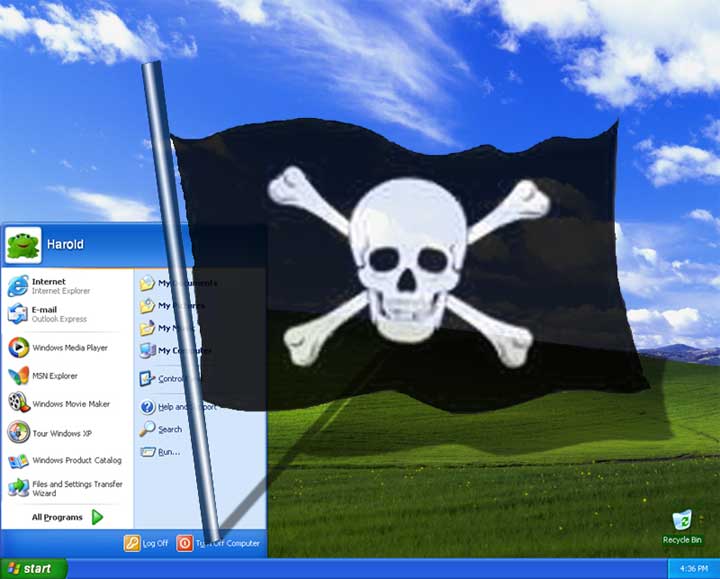
Task: Open the Control Panel icon
Action: click(147, 379)
